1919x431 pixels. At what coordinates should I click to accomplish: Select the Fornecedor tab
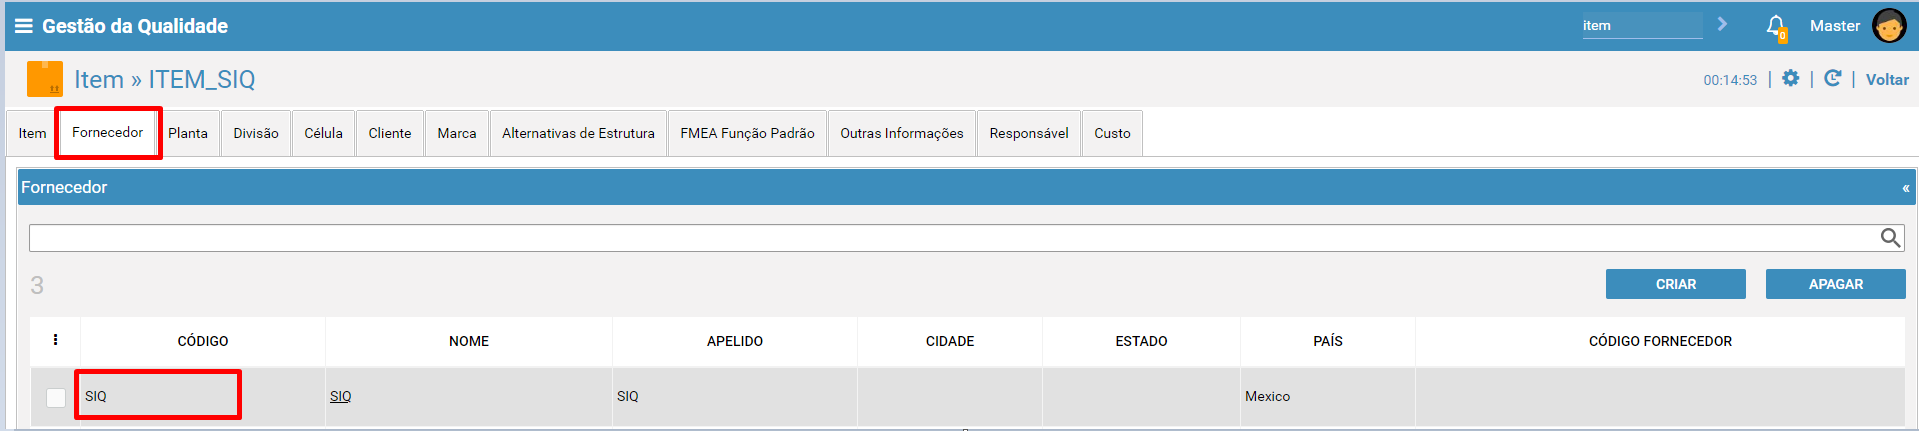(x=108, y=132)
